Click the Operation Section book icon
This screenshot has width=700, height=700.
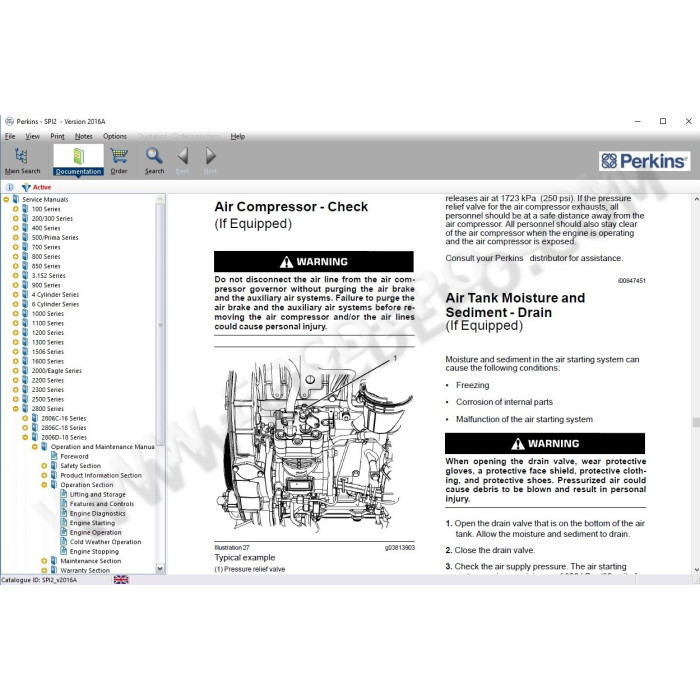(x=54, y=484)
